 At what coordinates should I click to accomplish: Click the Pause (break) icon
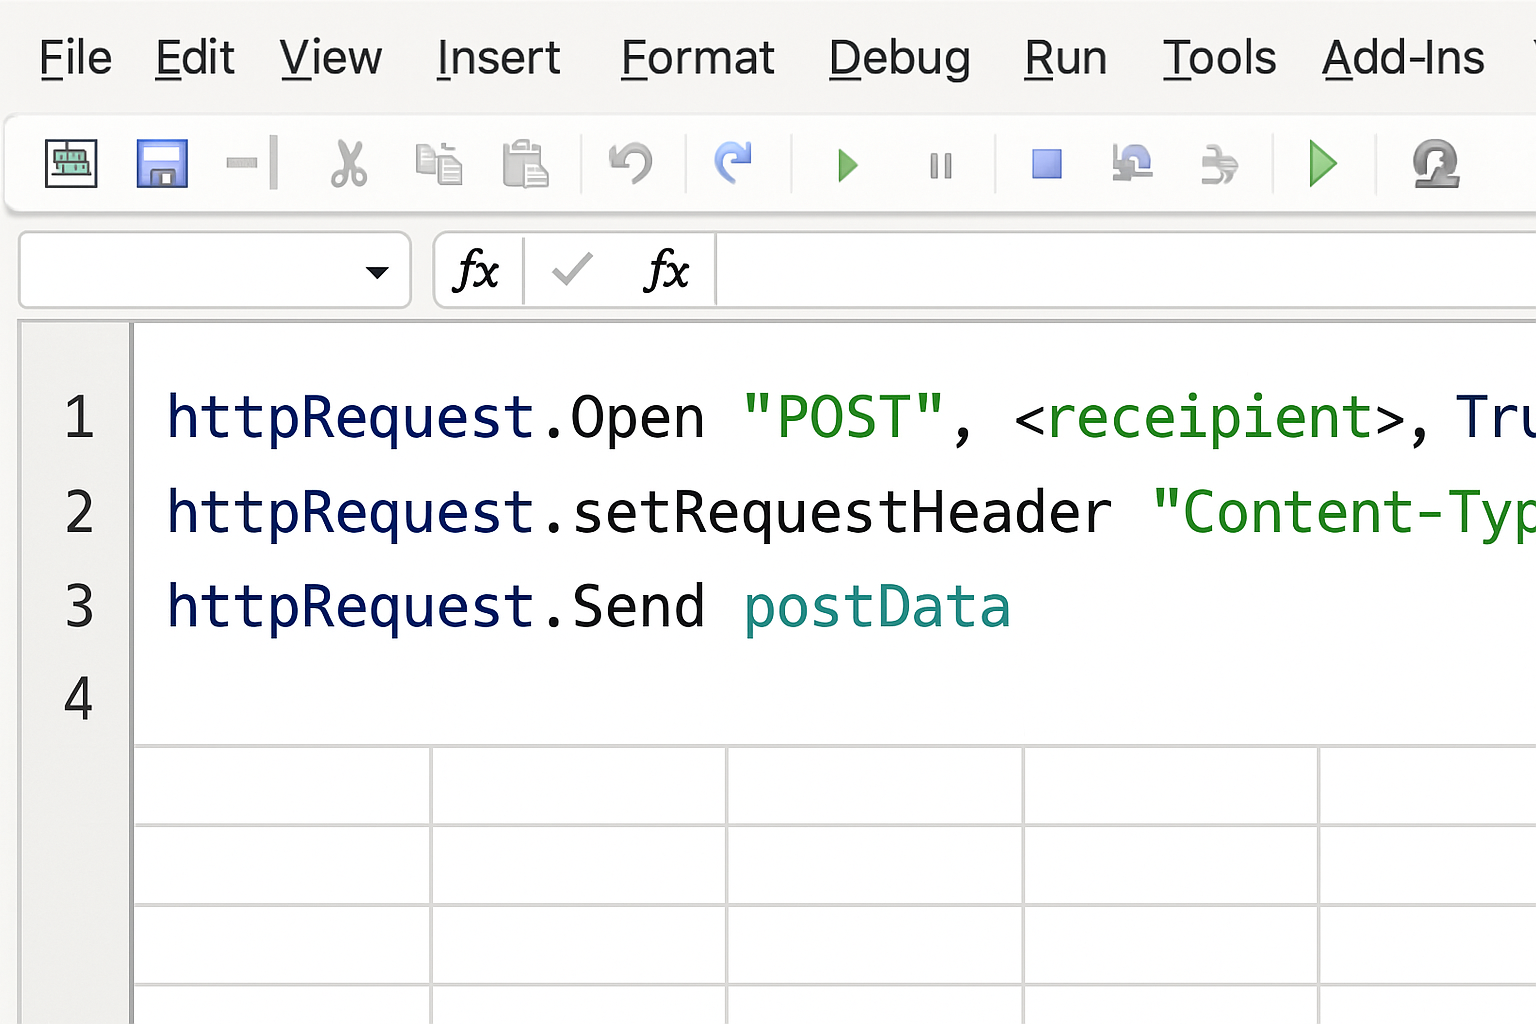[x=941, y=165]
